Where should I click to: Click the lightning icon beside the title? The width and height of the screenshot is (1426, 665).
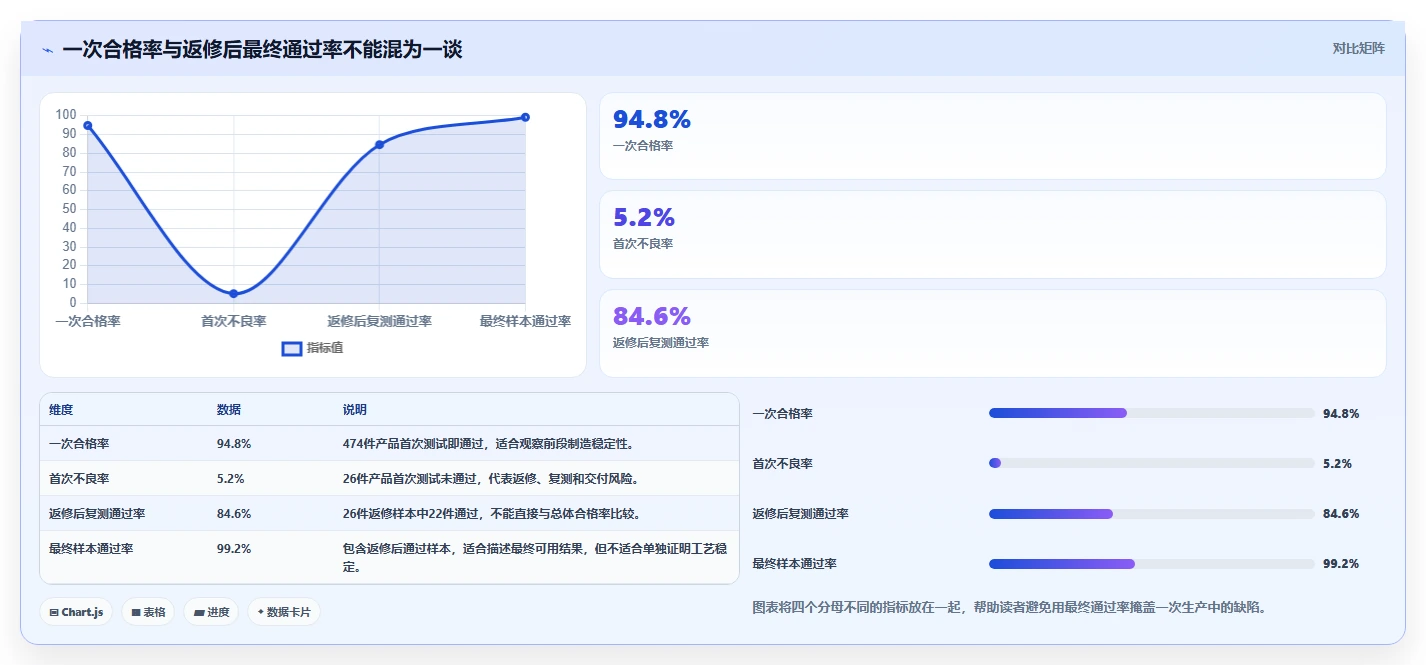(48, 50)
